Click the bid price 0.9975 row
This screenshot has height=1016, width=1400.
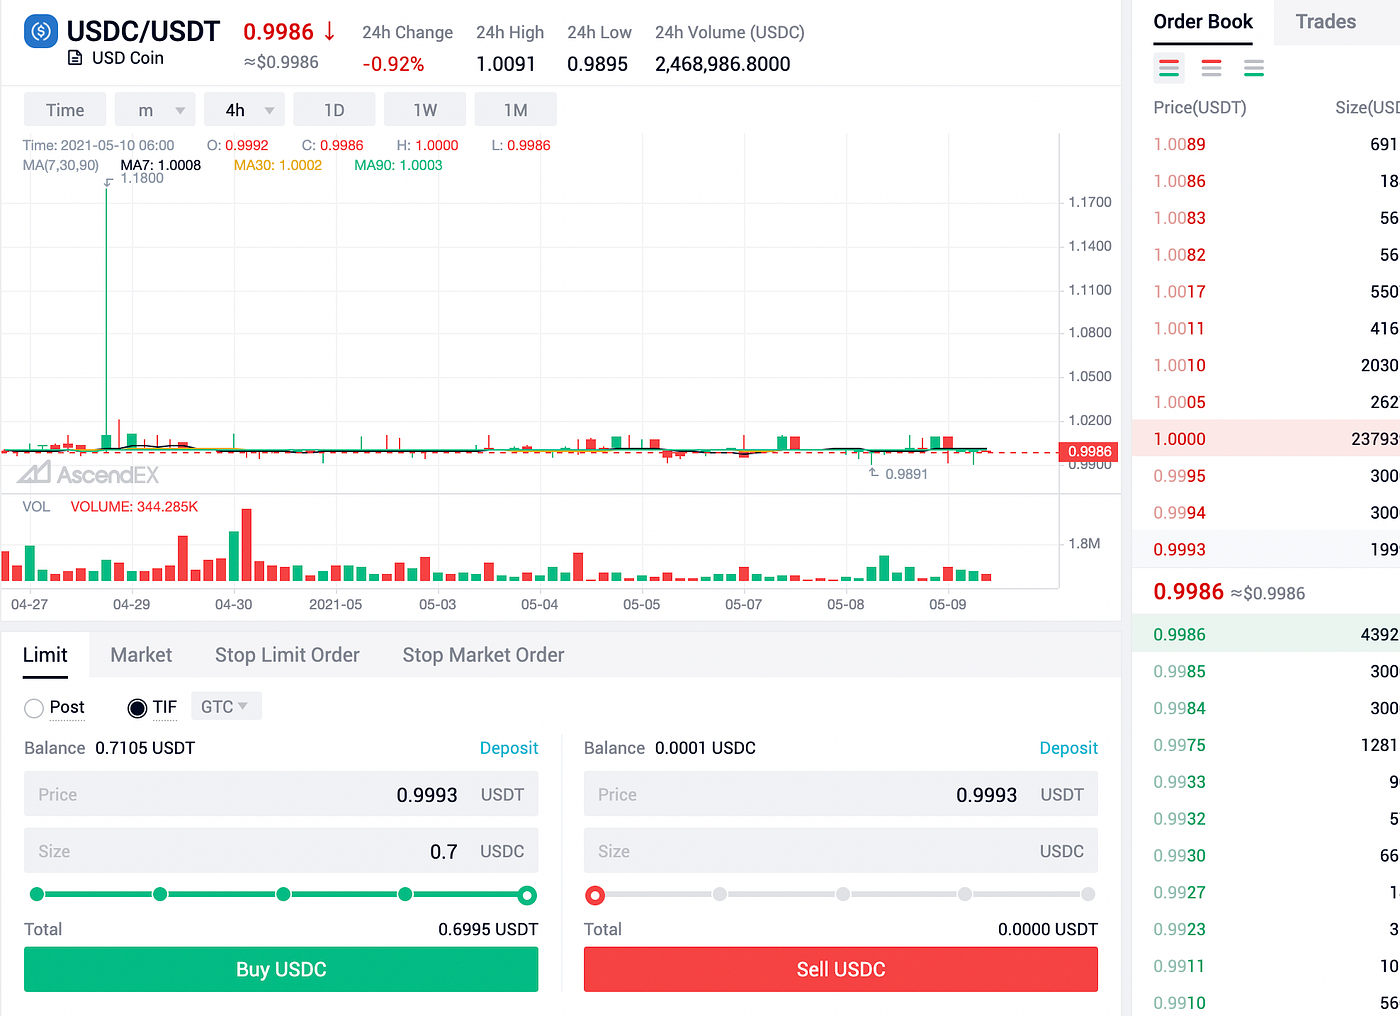(1266, 745)
